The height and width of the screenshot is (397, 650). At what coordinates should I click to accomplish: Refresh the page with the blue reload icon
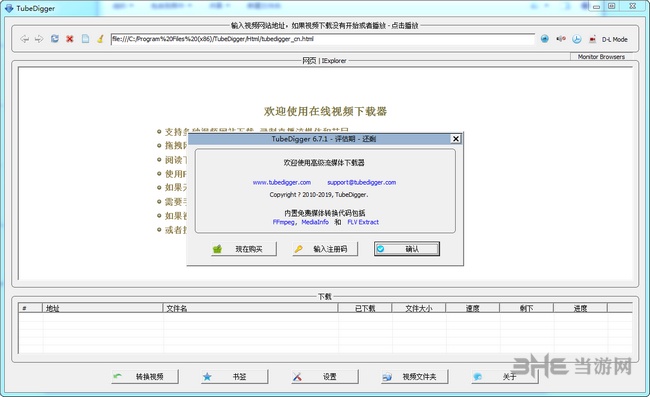click(x=55, y=39)
